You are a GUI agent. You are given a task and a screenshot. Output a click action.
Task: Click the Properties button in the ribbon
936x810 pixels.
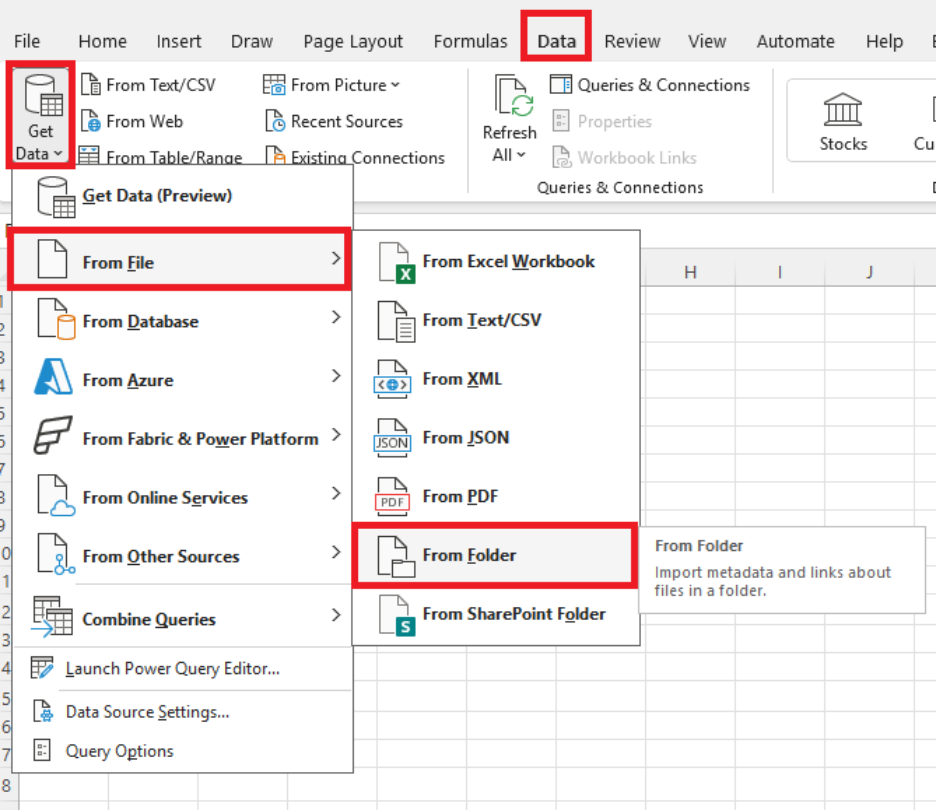(x=602, y=121)
